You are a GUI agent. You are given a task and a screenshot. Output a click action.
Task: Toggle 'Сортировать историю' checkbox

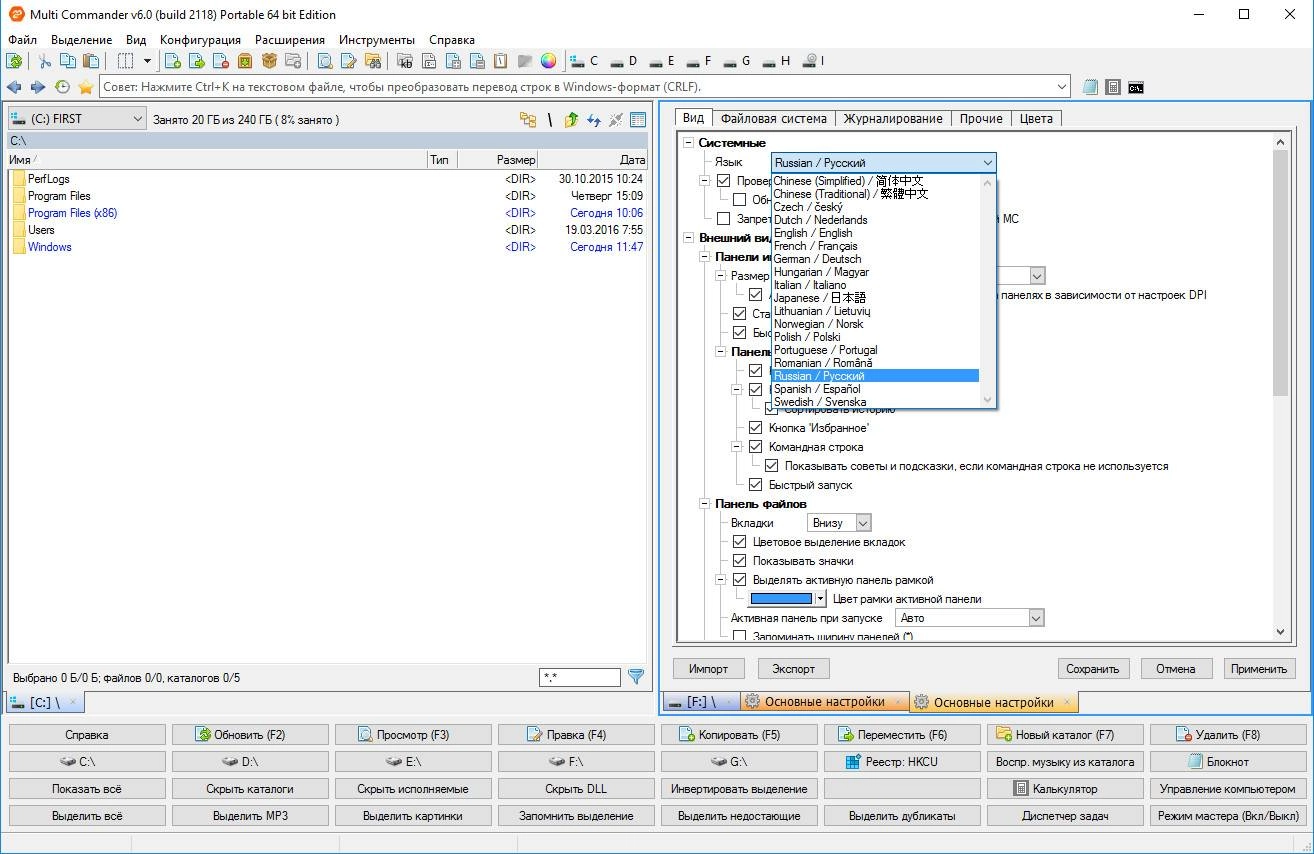(772, 409)
